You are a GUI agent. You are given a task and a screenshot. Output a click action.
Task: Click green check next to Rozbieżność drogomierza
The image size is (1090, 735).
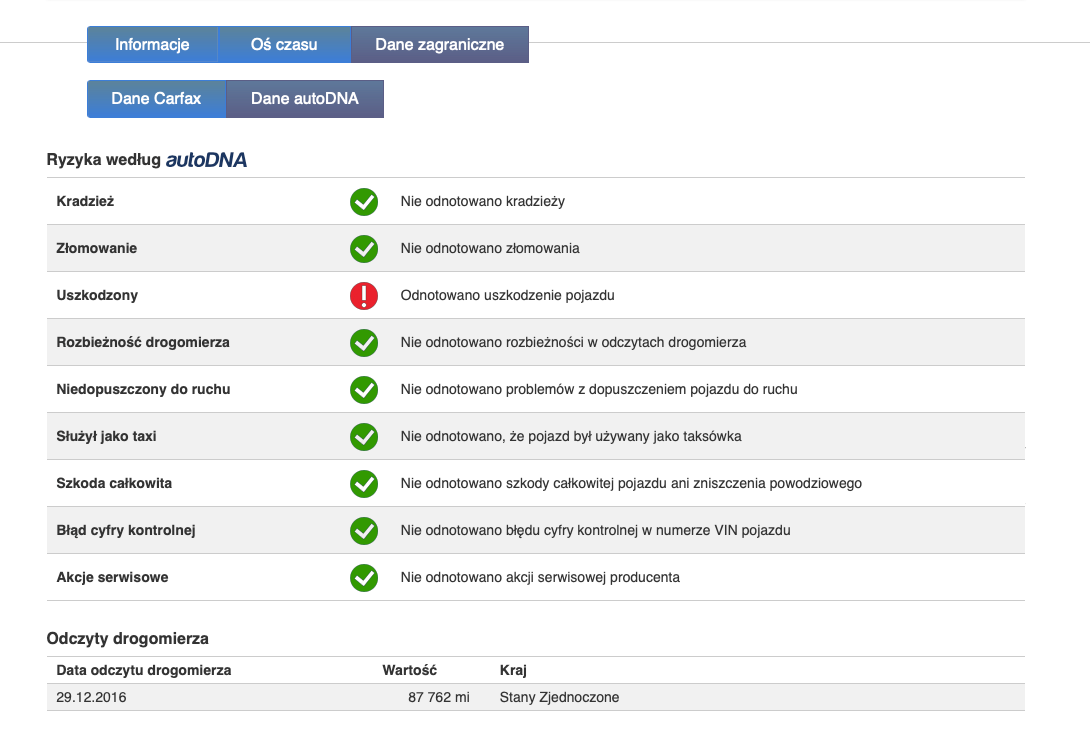[x=364, y=343]
